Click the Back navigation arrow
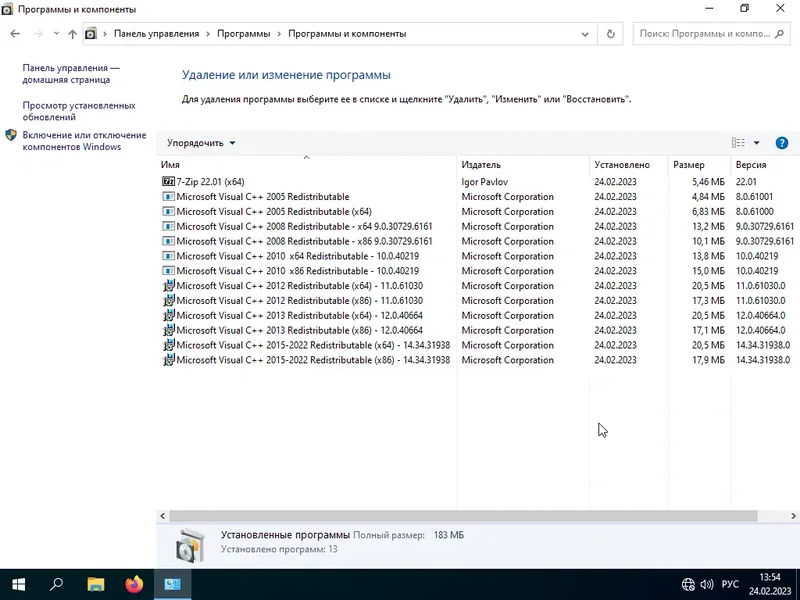The image size is (800, 600). pyautogui.click(x=15, y=33)
